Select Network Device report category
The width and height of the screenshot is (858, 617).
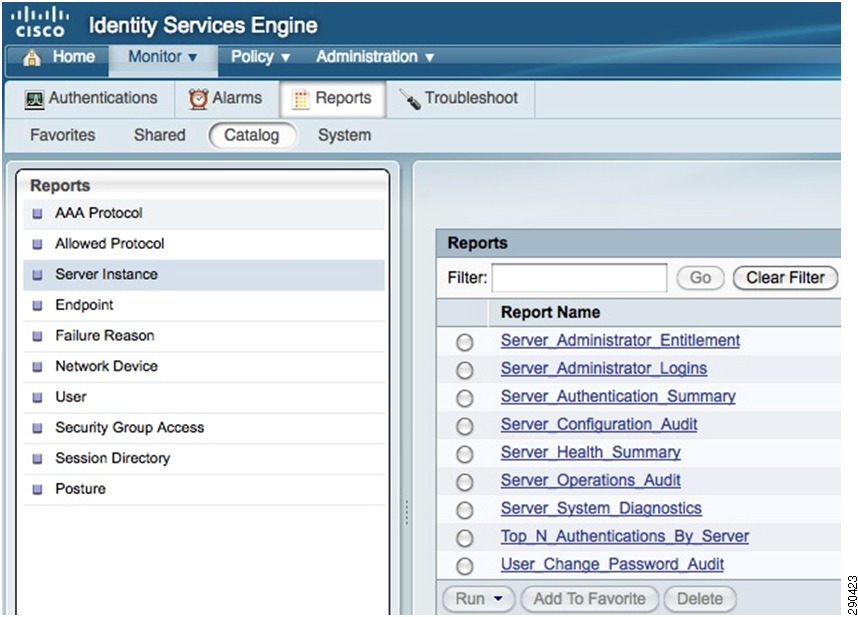pyautogui.click(x=204, y=366)
